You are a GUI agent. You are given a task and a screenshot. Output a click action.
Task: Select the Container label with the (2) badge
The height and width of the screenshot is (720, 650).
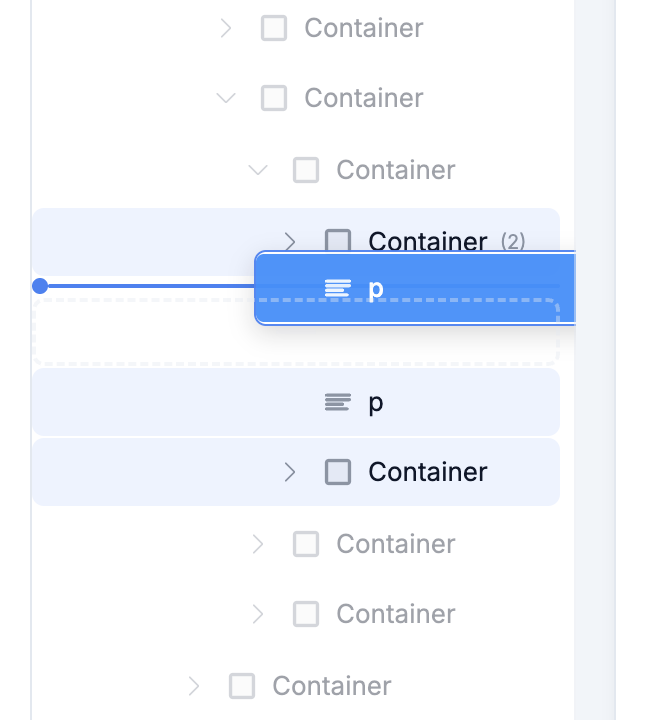click(x=427, y=241)
